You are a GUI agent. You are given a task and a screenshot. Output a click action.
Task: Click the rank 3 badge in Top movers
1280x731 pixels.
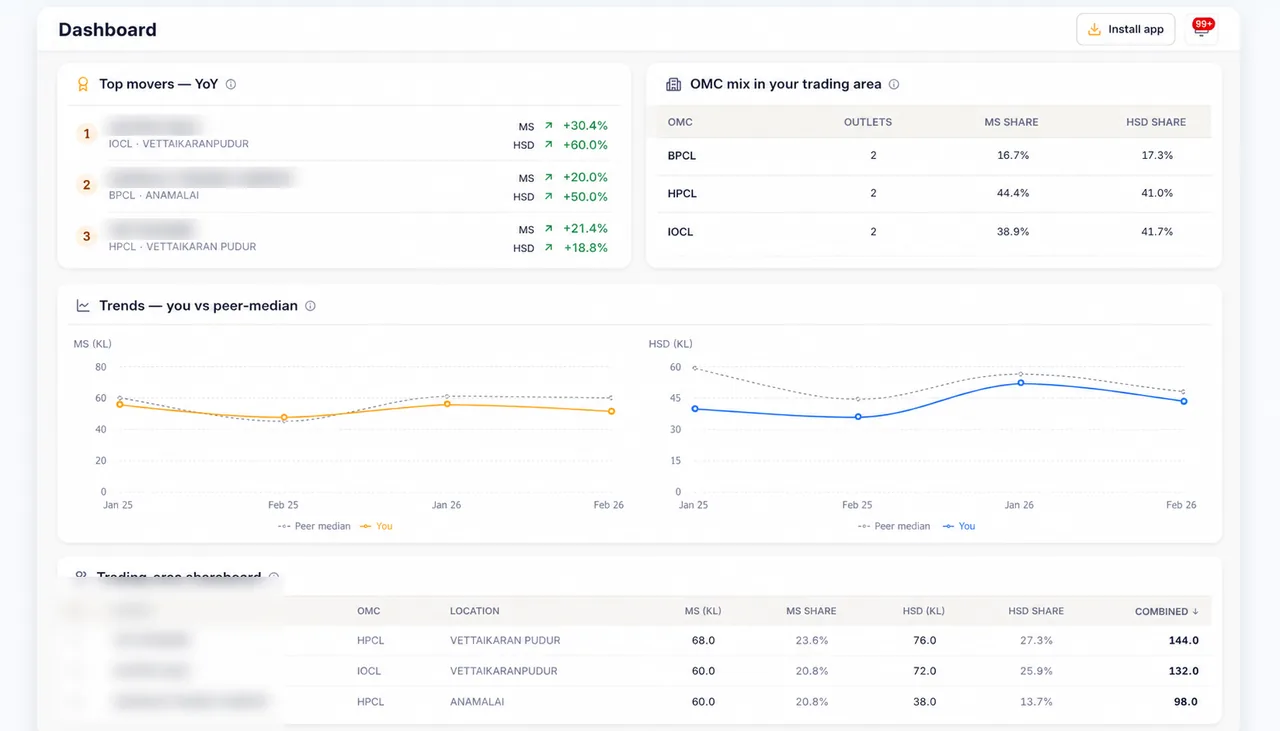[87, 237]
